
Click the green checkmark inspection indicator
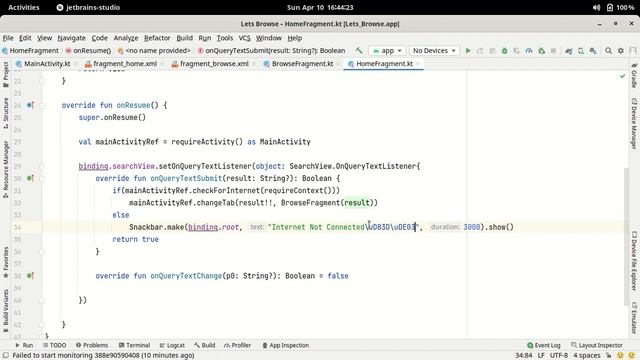(622, 76)
